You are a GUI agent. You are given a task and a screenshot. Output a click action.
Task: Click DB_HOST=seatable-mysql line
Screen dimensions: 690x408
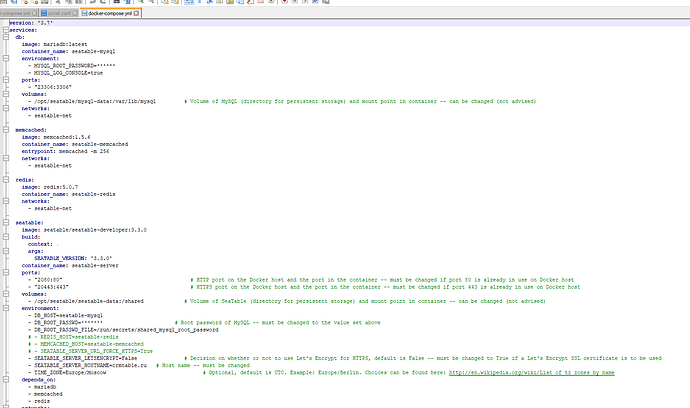click(x=68, y=316)
